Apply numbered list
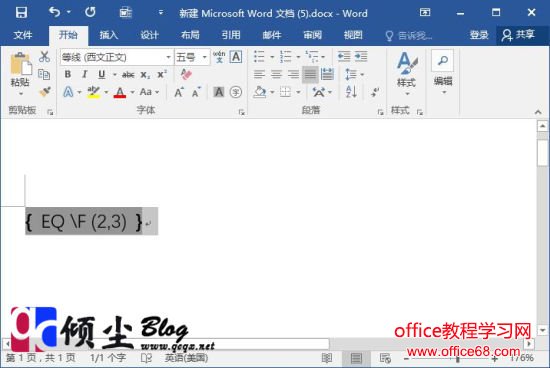The image size is (550, 368). click(x=285, y=56)
